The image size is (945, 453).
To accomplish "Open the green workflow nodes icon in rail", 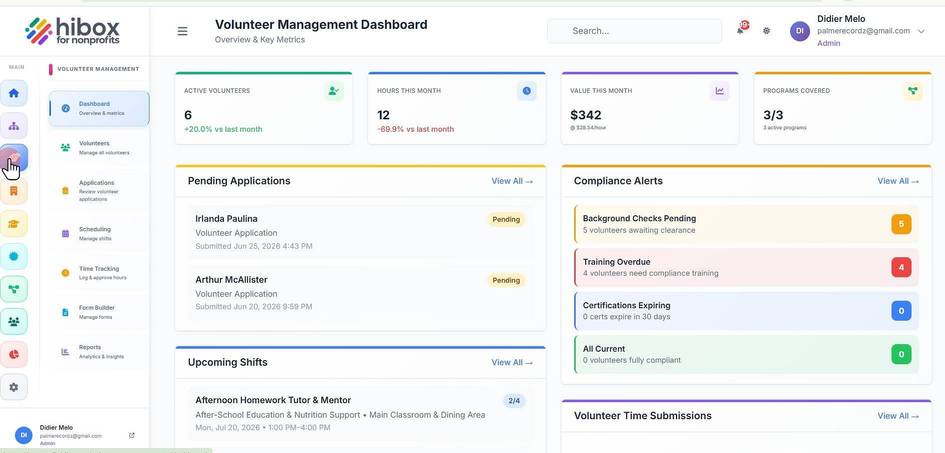I will tap(14, 289).
